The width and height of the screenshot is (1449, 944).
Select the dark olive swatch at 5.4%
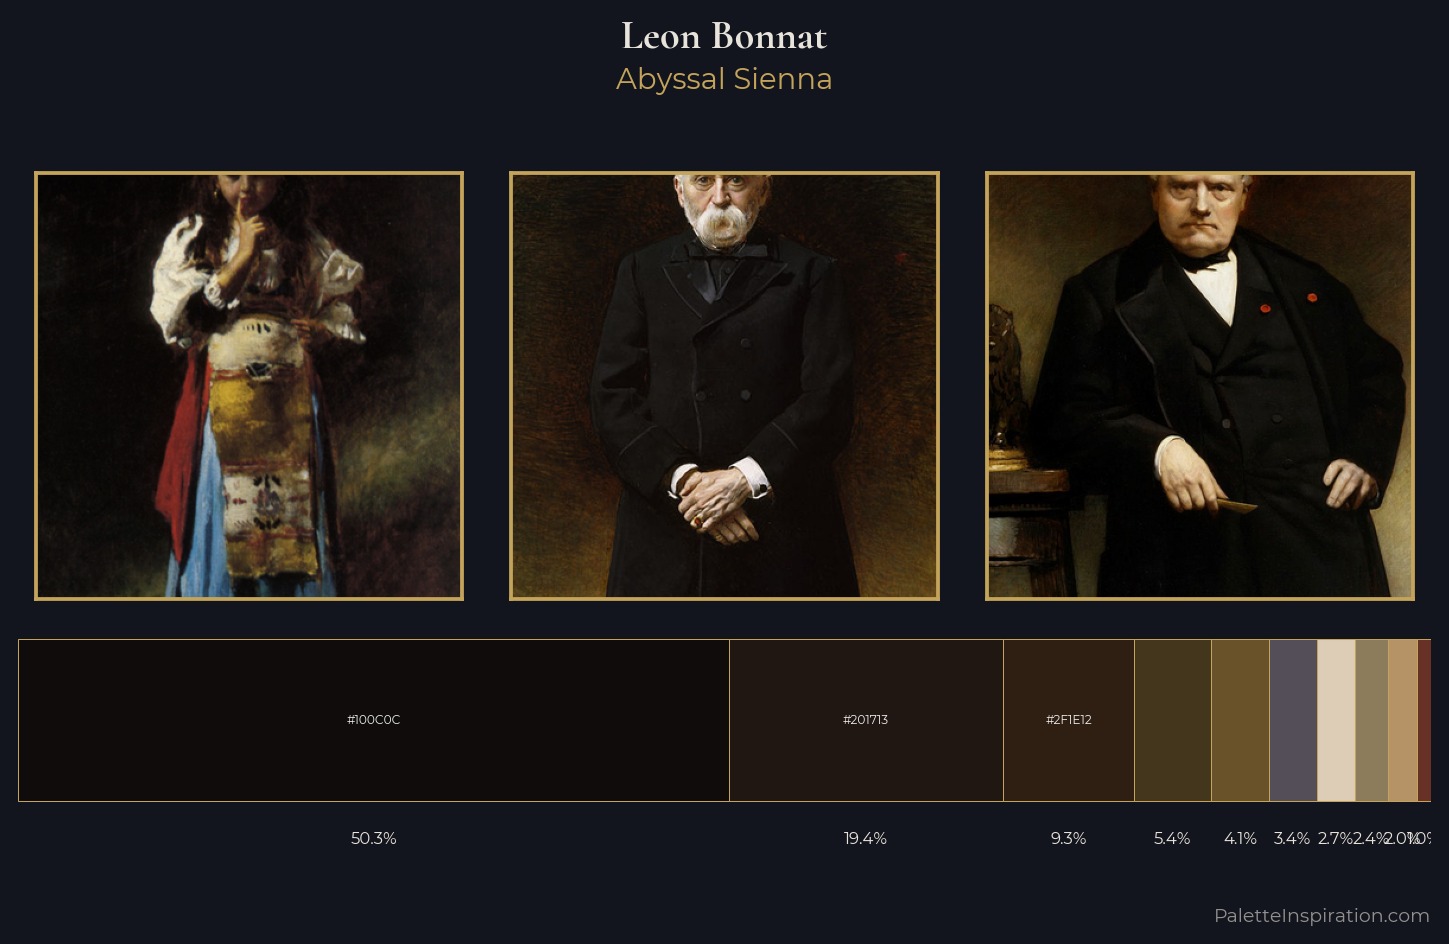coord(1173,720)
